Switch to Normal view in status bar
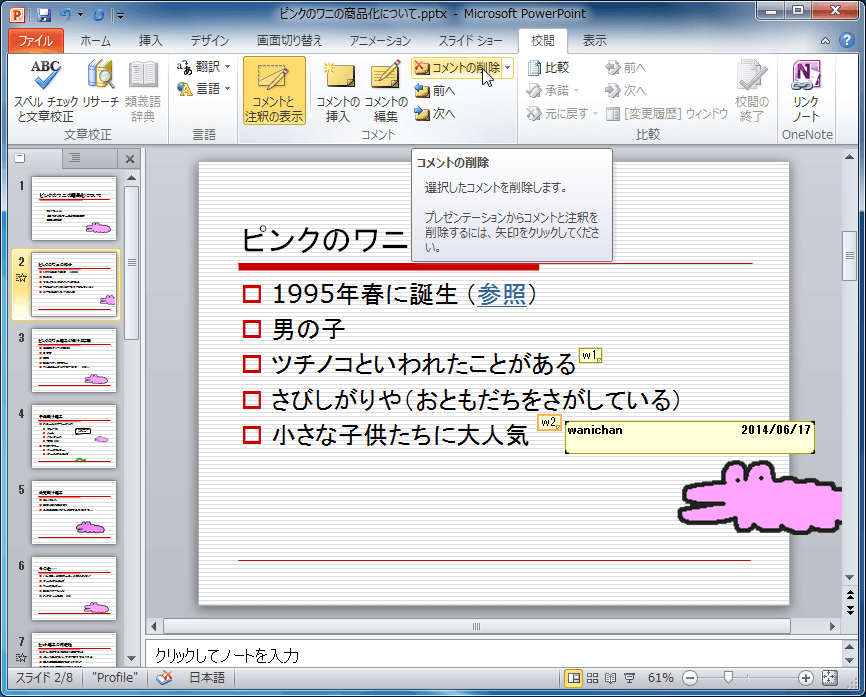866x697 pixels. pyautogui.click(x=574, y=678)
